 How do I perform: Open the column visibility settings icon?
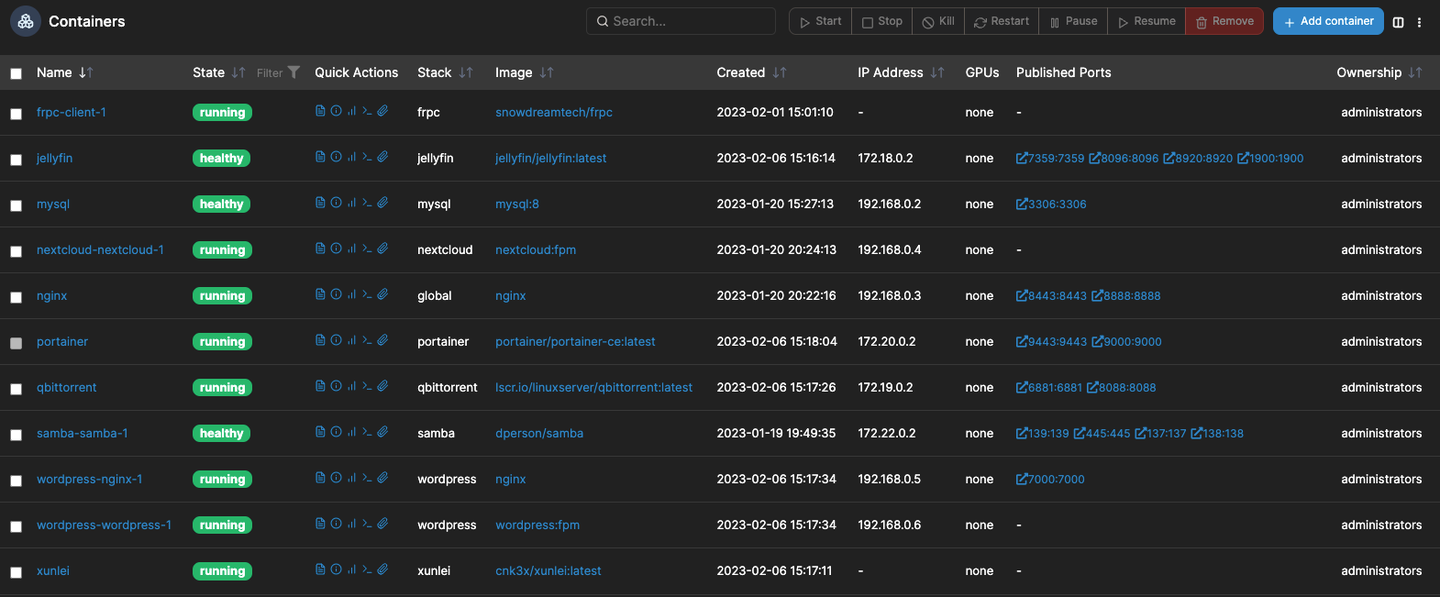tap(1398, 22)
